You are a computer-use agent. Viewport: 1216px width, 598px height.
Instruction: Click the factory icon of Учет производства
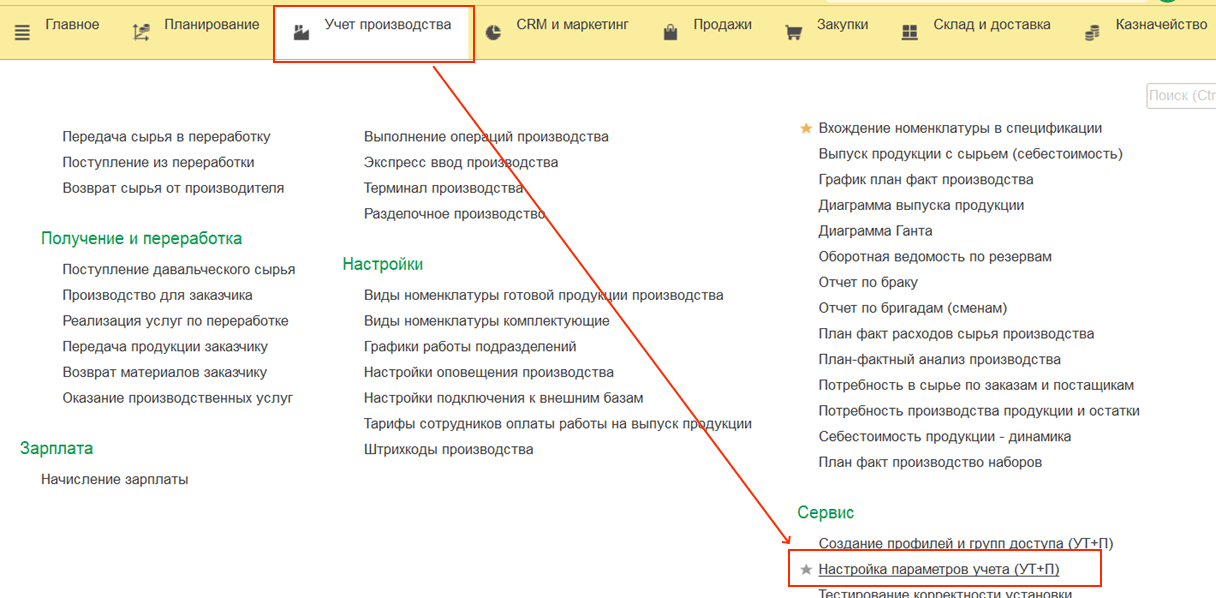click(301, 32)
